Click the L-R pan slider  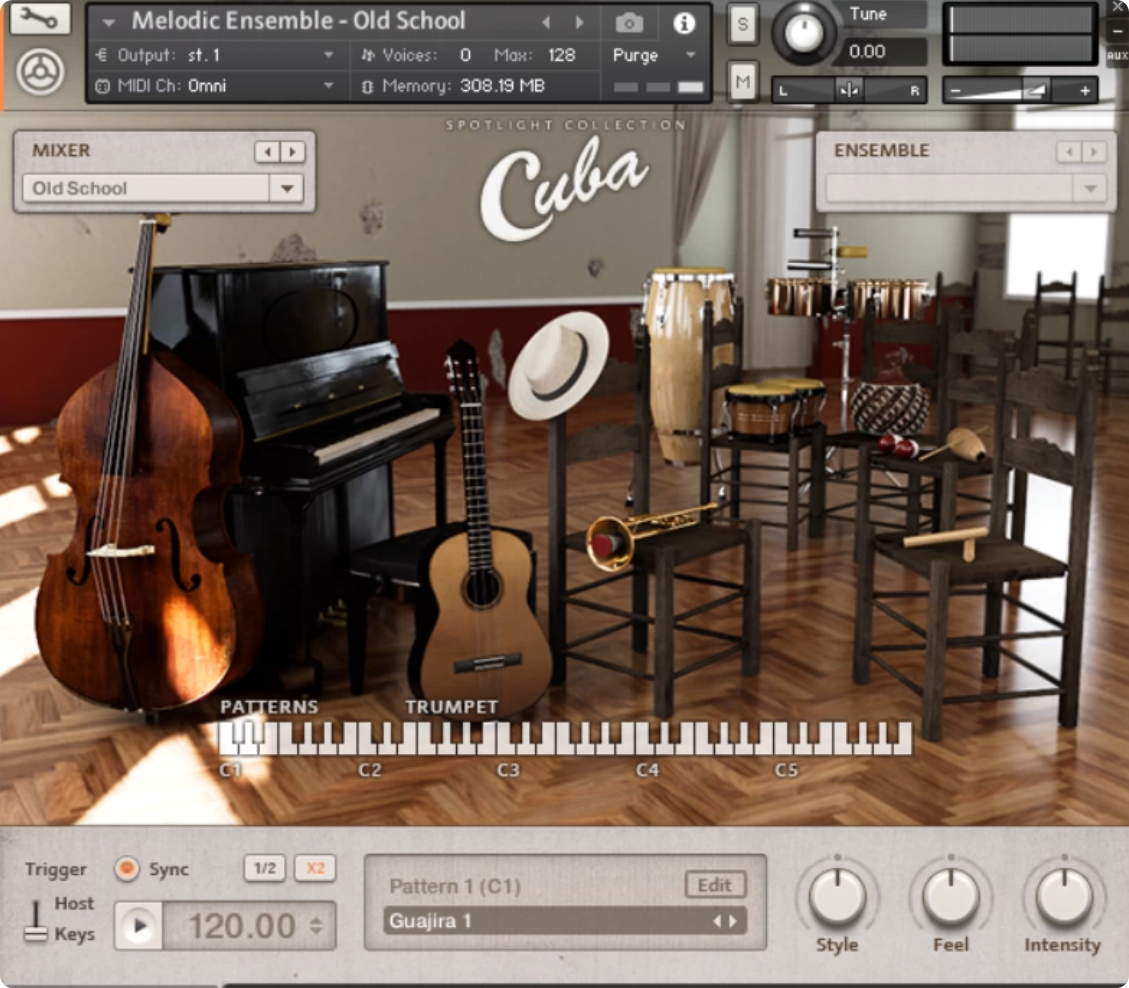tap(849, 91)
